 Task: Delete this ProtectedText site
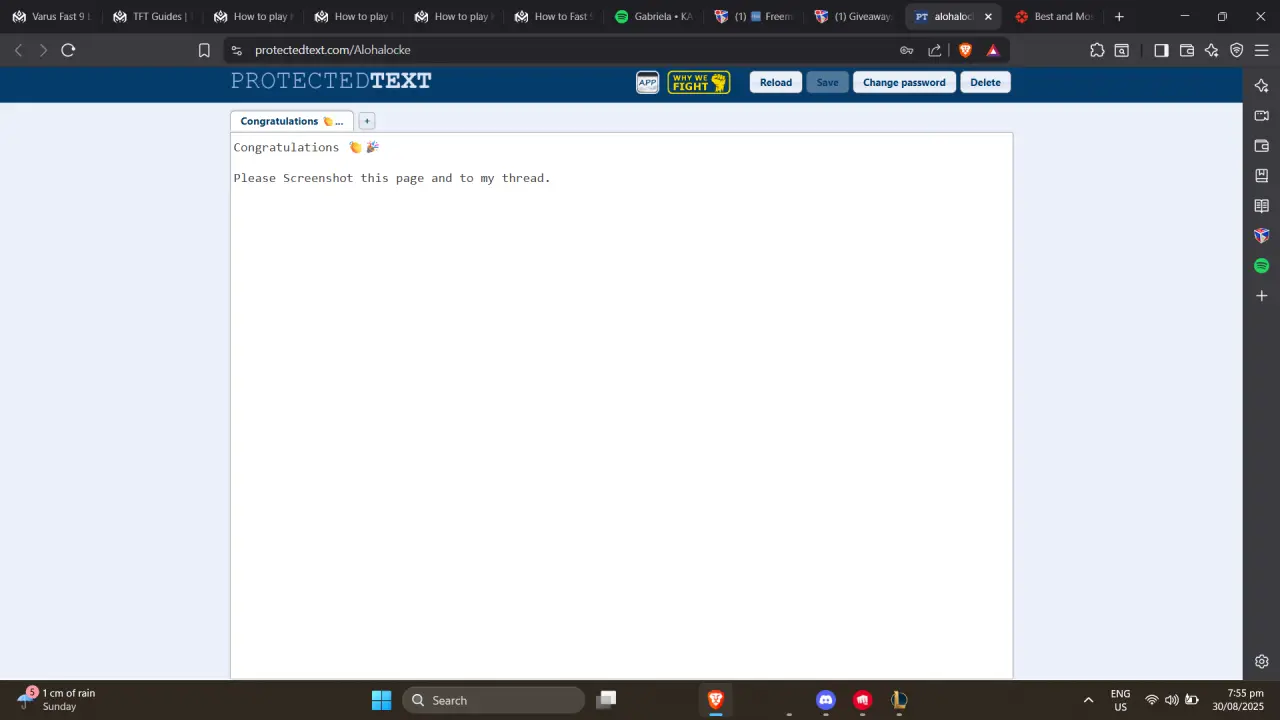(985, 82)
